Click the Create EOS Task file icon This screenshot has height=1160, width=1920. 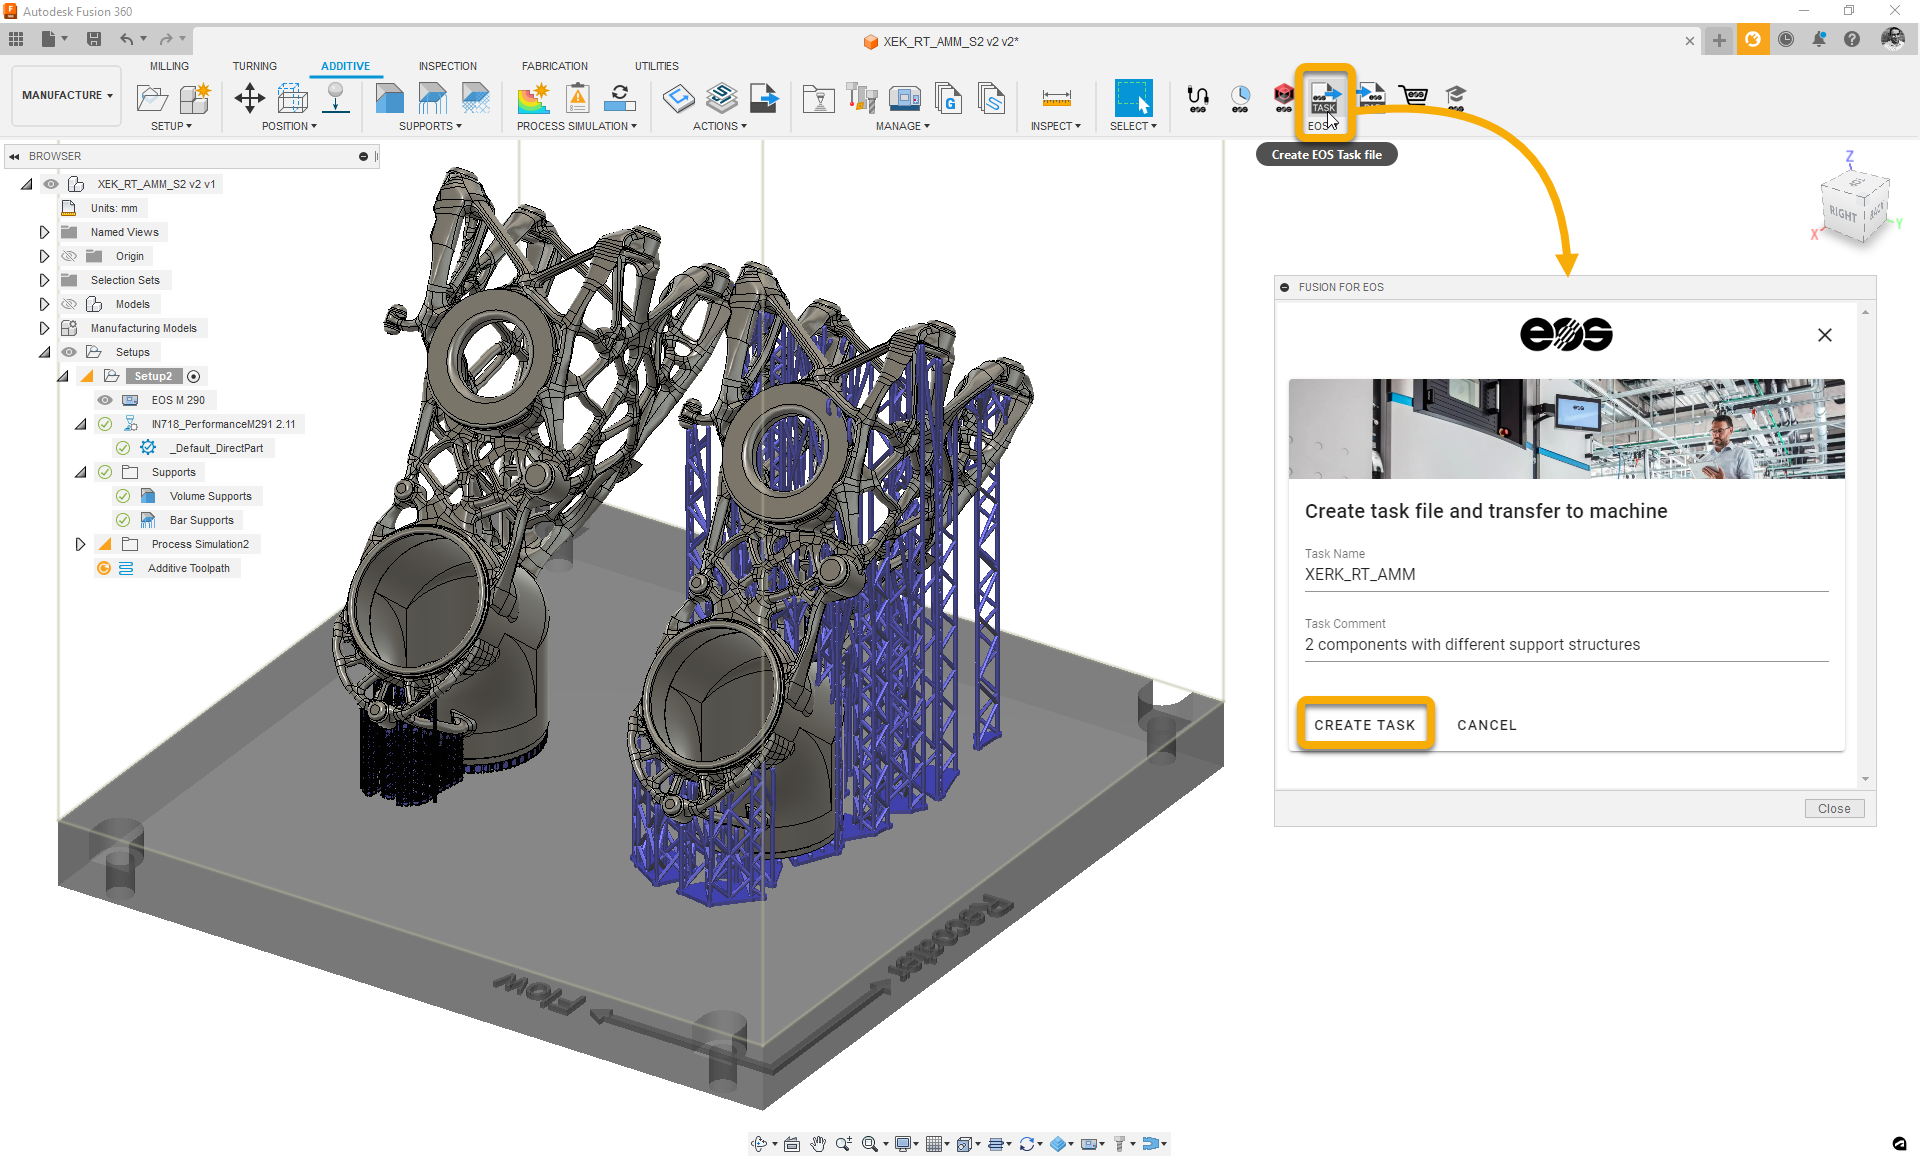[1324, 99]
